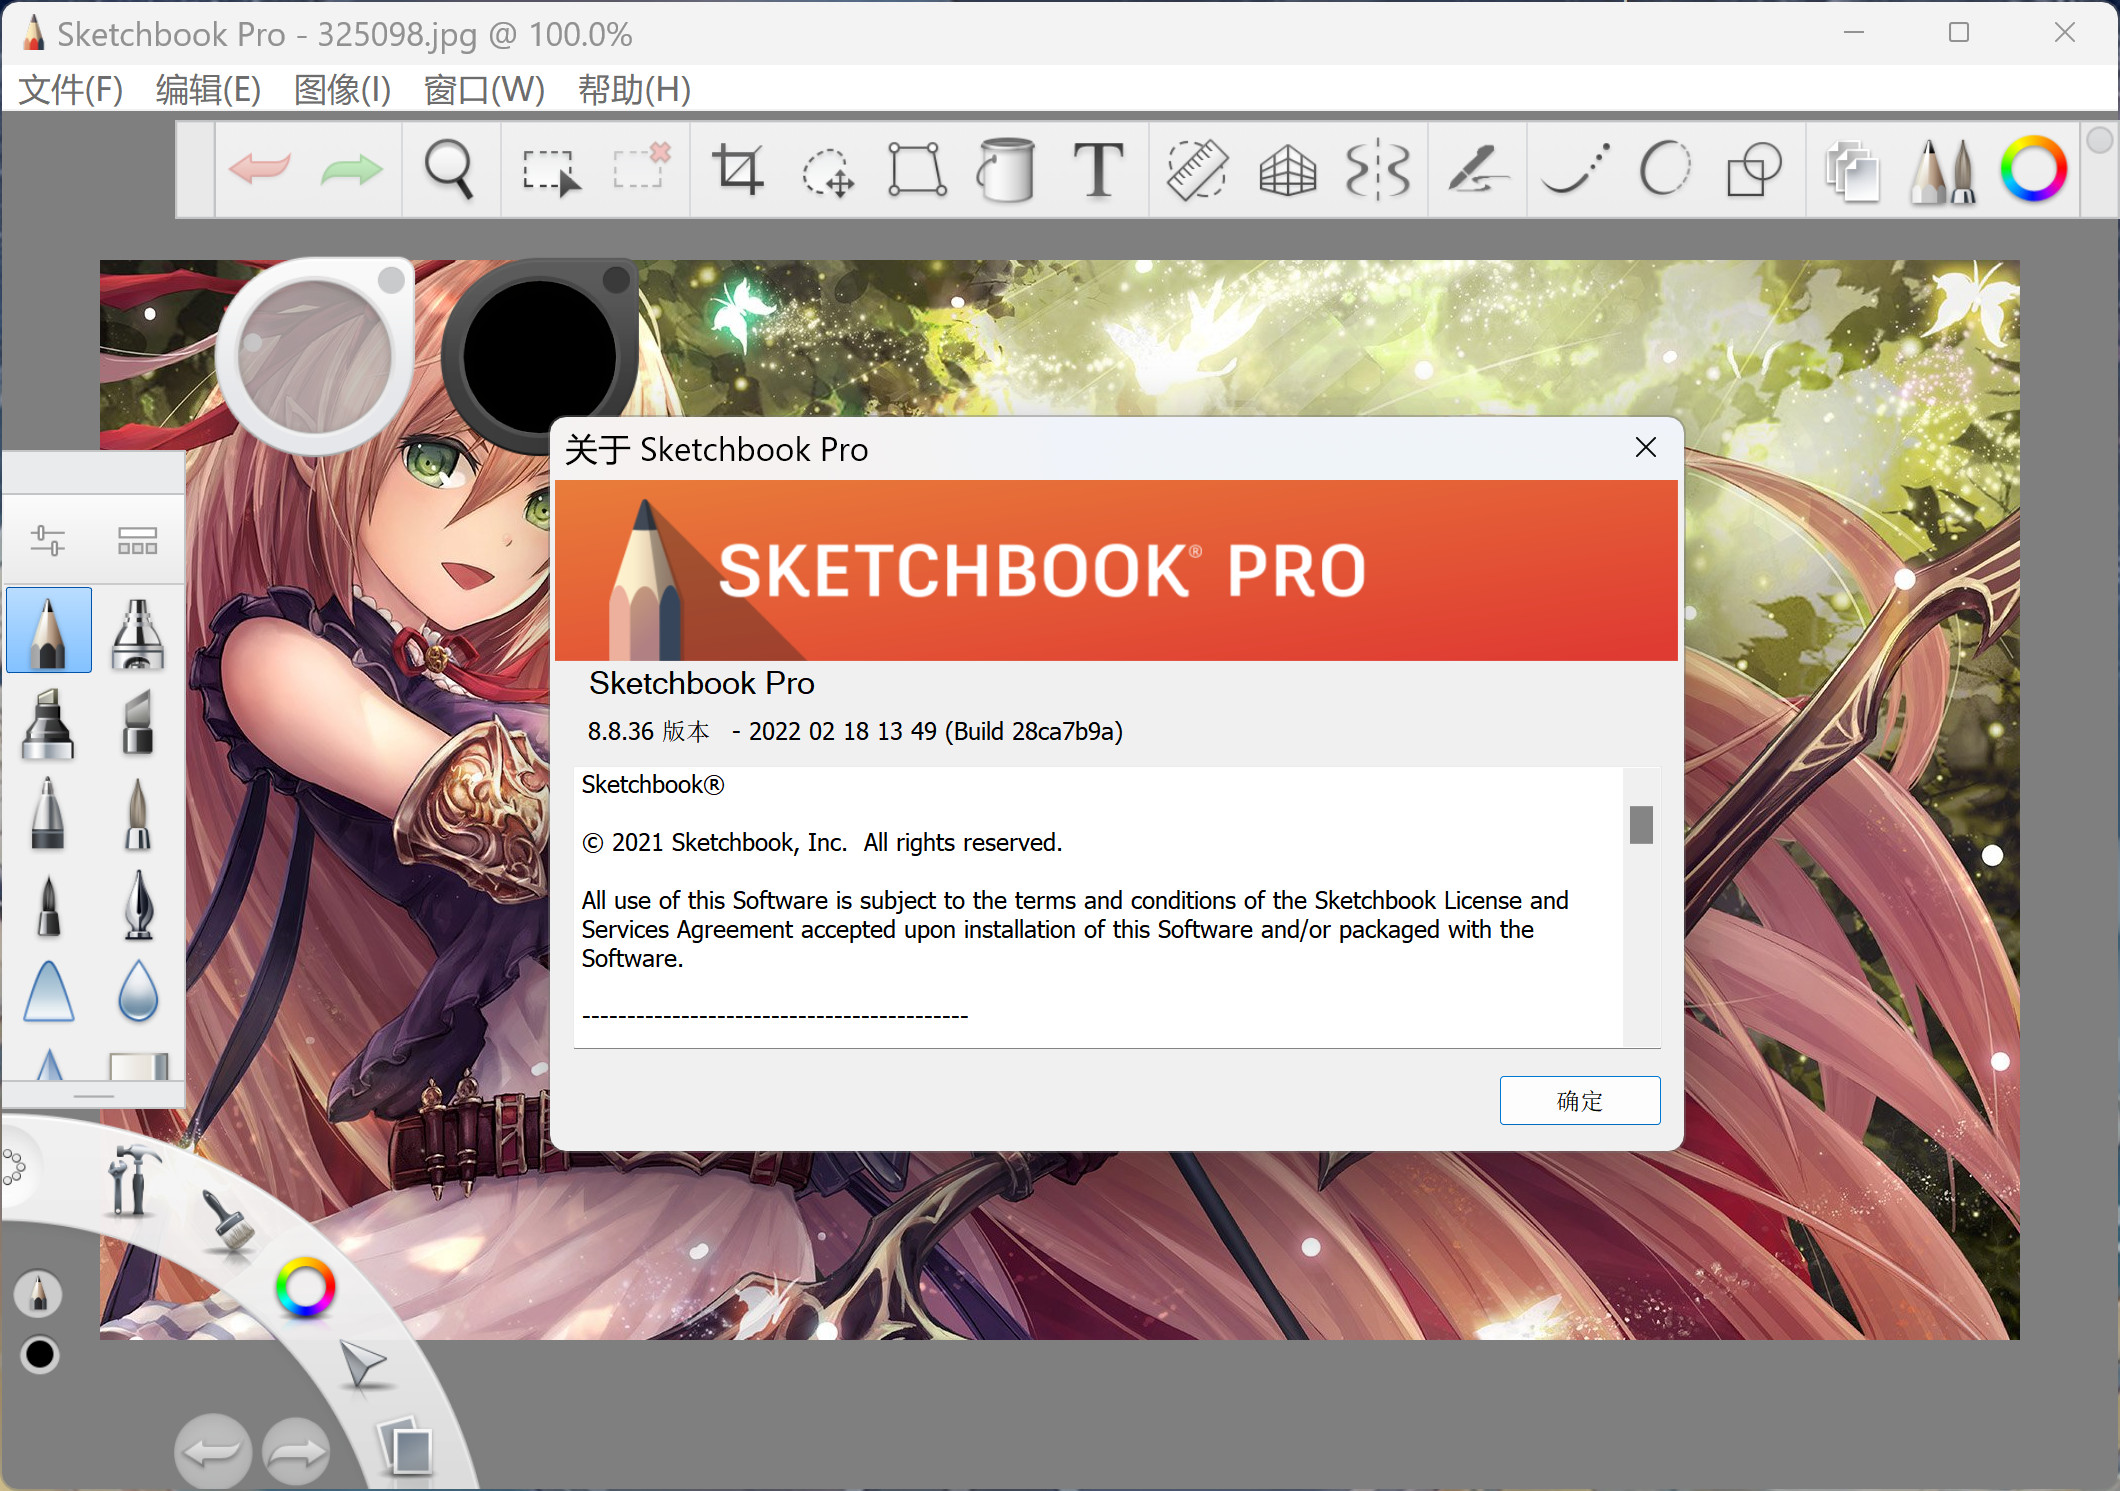Select the Inking pen nib brush
Viewport: 2120px width, 1491px height.
point(138,904)
